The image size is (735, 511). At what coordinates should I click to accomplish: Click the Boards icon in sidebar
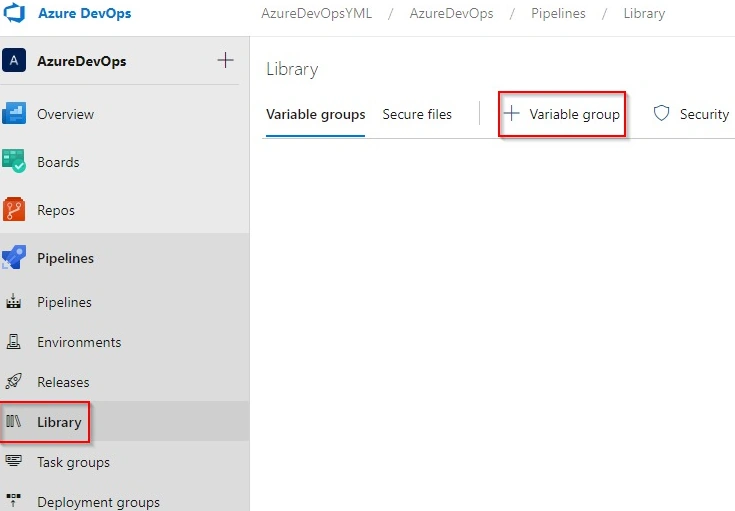click(x=14, y=161)
